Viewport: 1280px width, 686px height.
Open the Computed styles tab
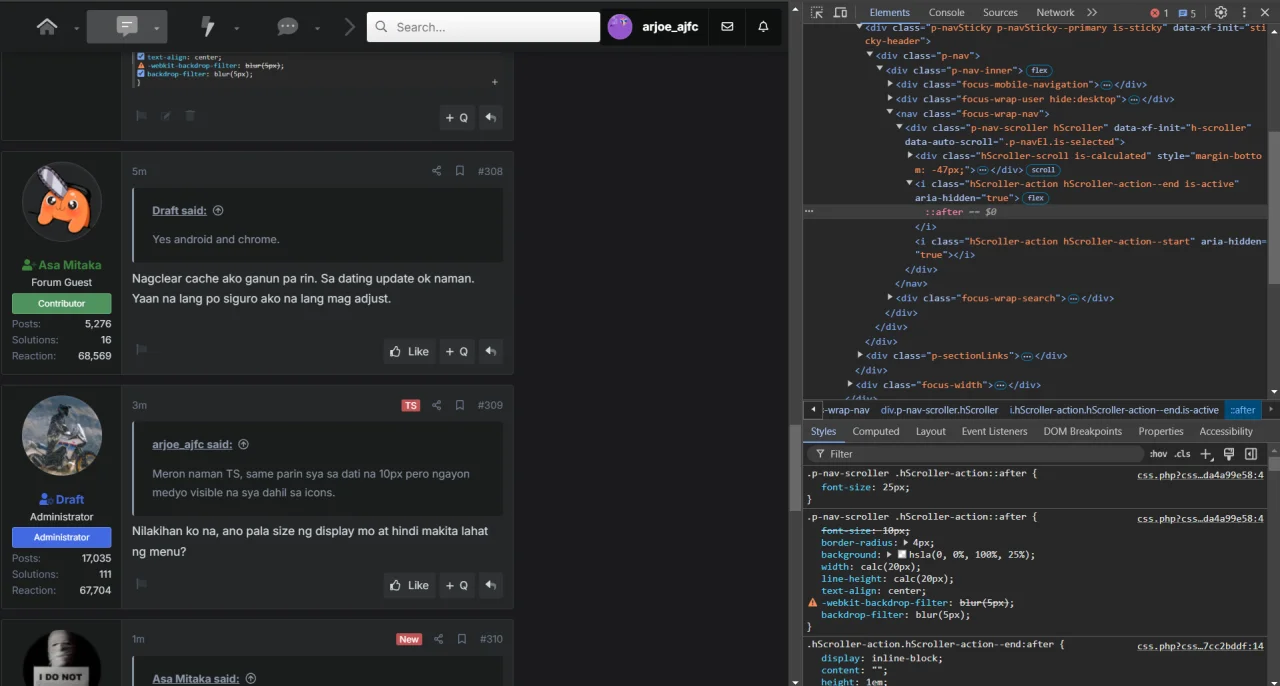tap(876, 431)
